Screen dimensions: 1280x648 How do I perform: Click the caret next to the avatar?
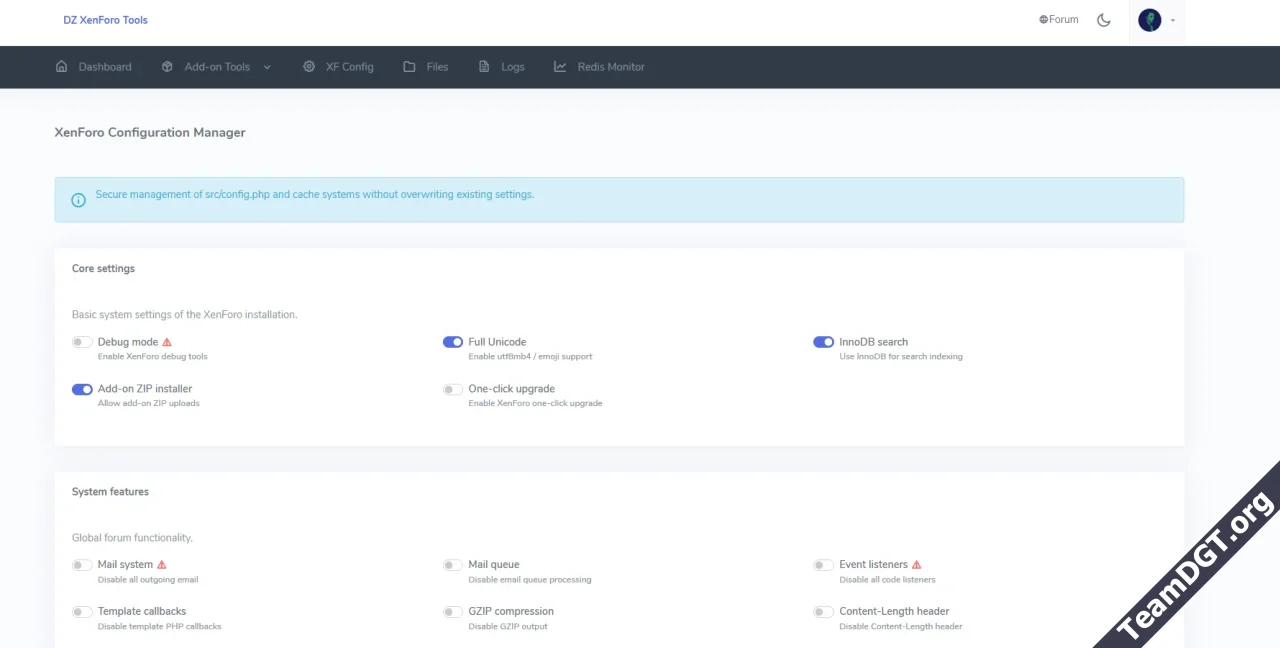click(x=1173, y=20)
